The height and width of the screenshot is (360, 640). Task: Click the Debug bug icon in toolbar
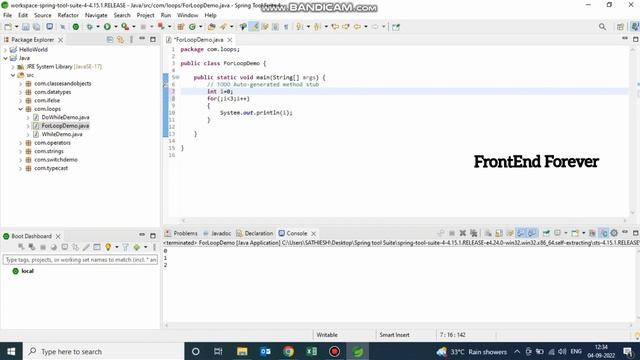click(89, 27)
